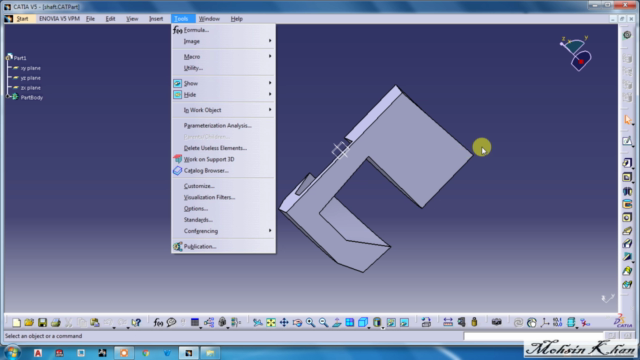Open the Help menu
Screen dimensions: 640x360
click(x=236, y=19)
